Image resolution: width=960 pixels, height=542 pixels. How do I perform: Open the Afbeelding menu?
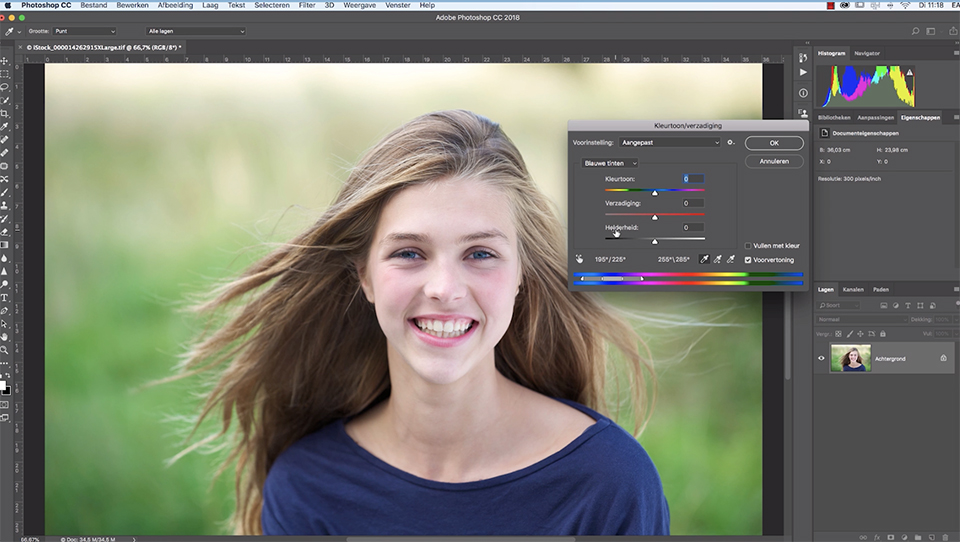point(175,5)
